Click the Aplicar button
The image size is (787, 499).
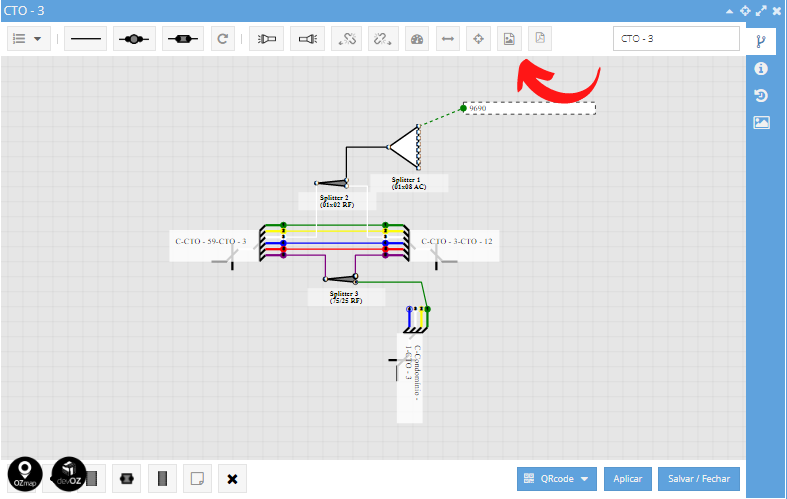coord(627,479)
